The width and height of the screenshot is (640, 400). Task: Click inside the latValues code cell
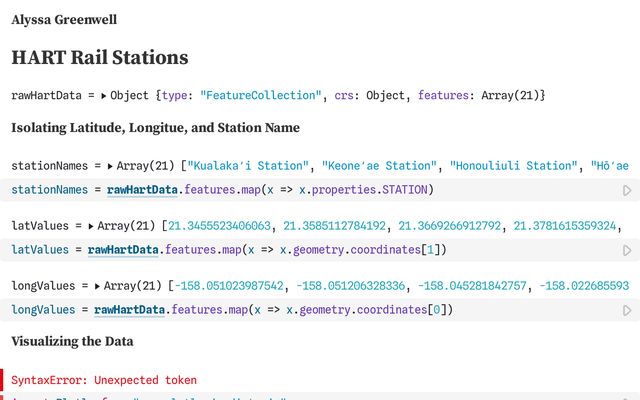click(x=320, y=250)
